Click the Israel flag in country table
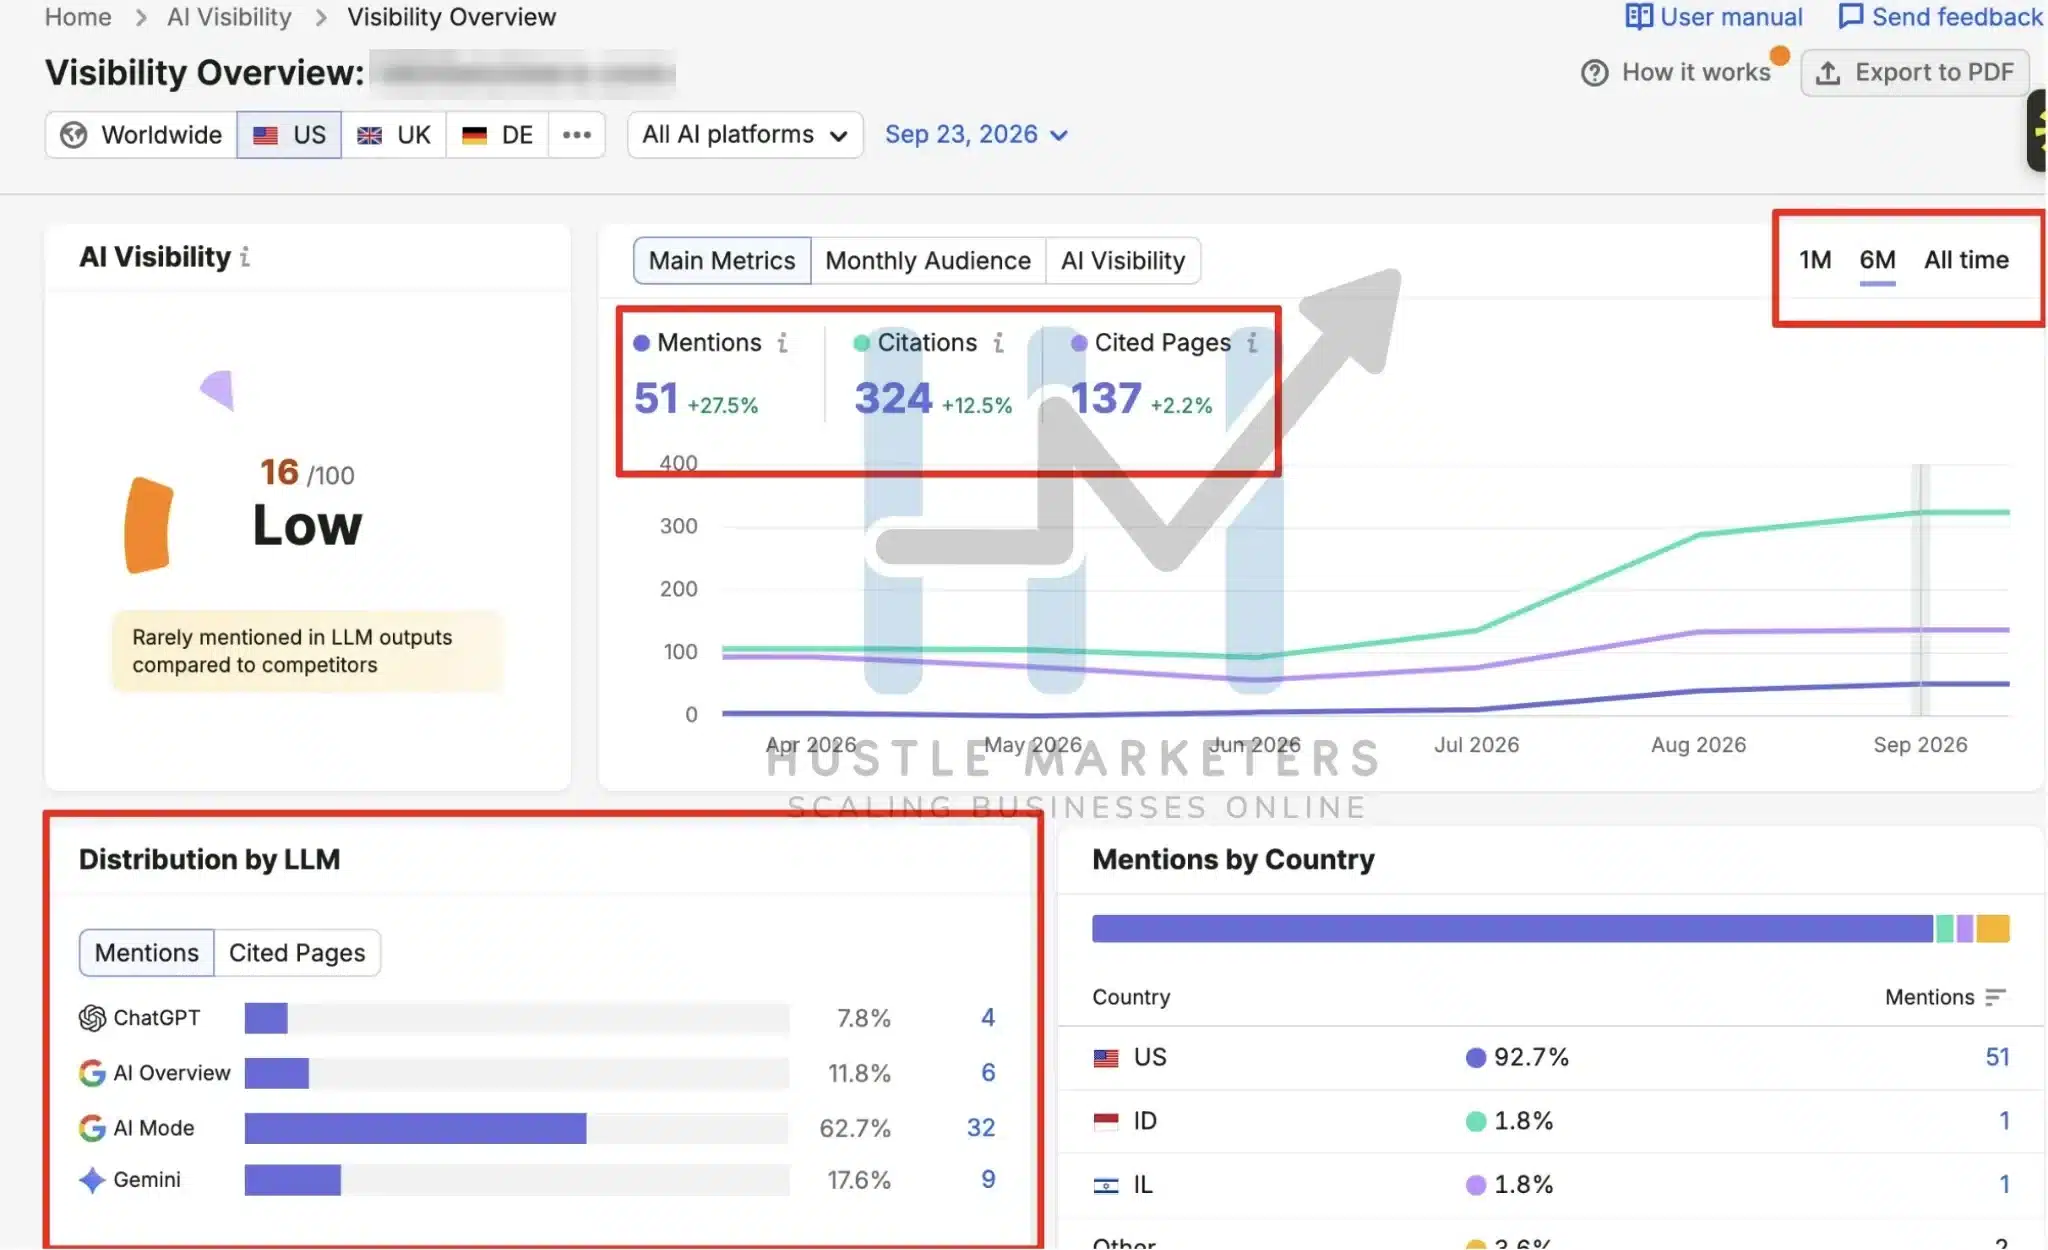 coord(1106,1185)
